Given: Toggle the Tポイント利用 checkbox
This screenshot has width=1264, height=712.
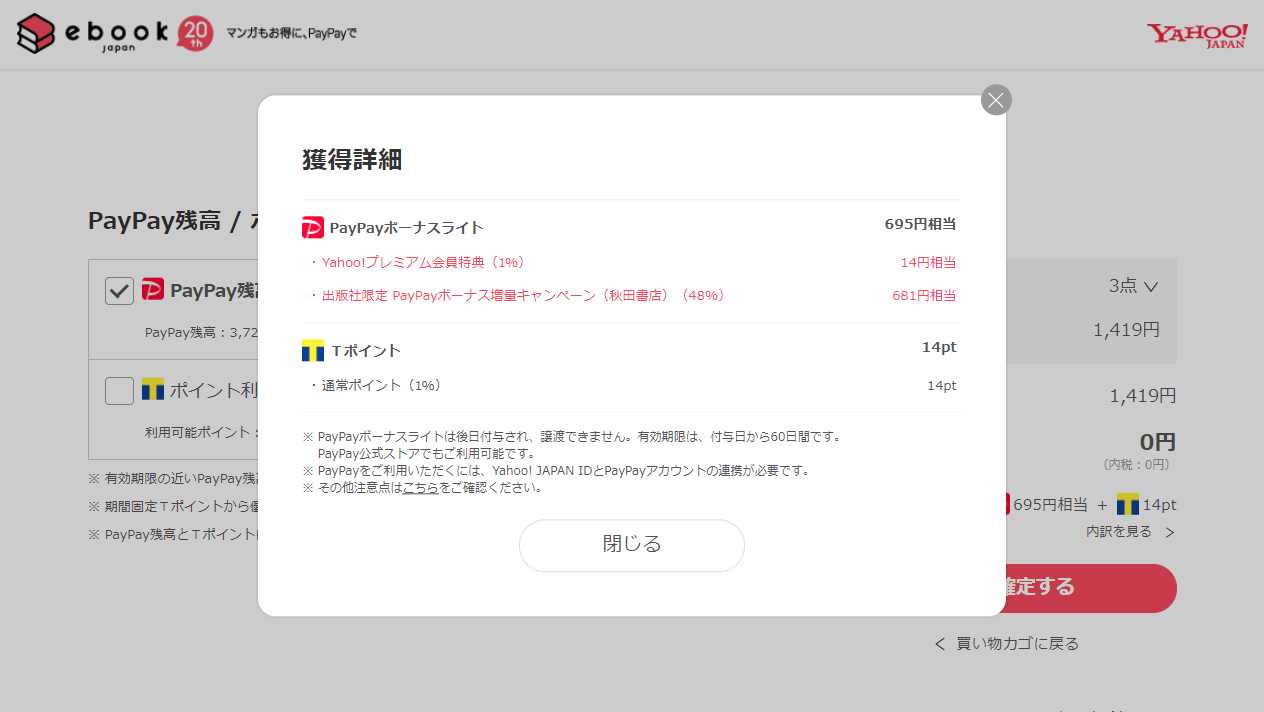Looking at the screenshot, I should [120, 391].
